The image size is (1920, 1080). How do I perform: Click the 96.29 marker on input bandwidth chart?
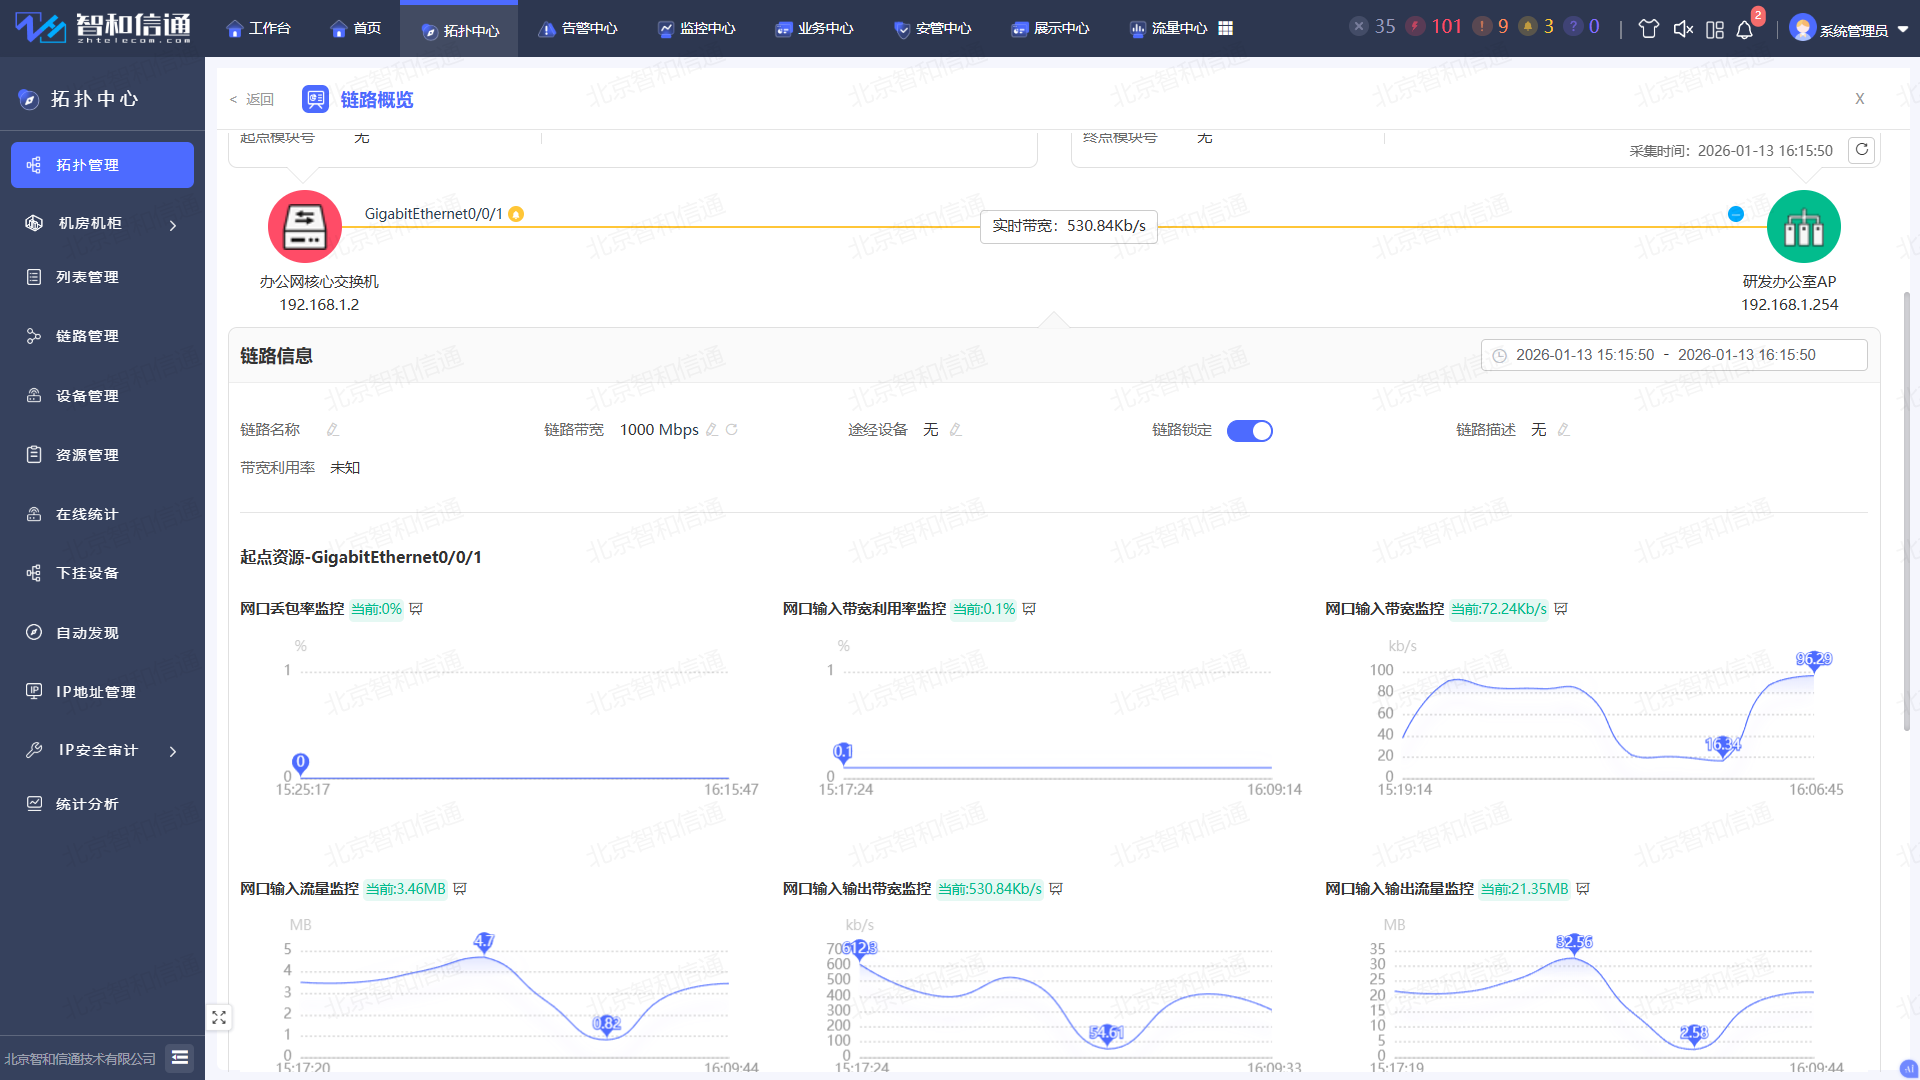click(1814, 660)
